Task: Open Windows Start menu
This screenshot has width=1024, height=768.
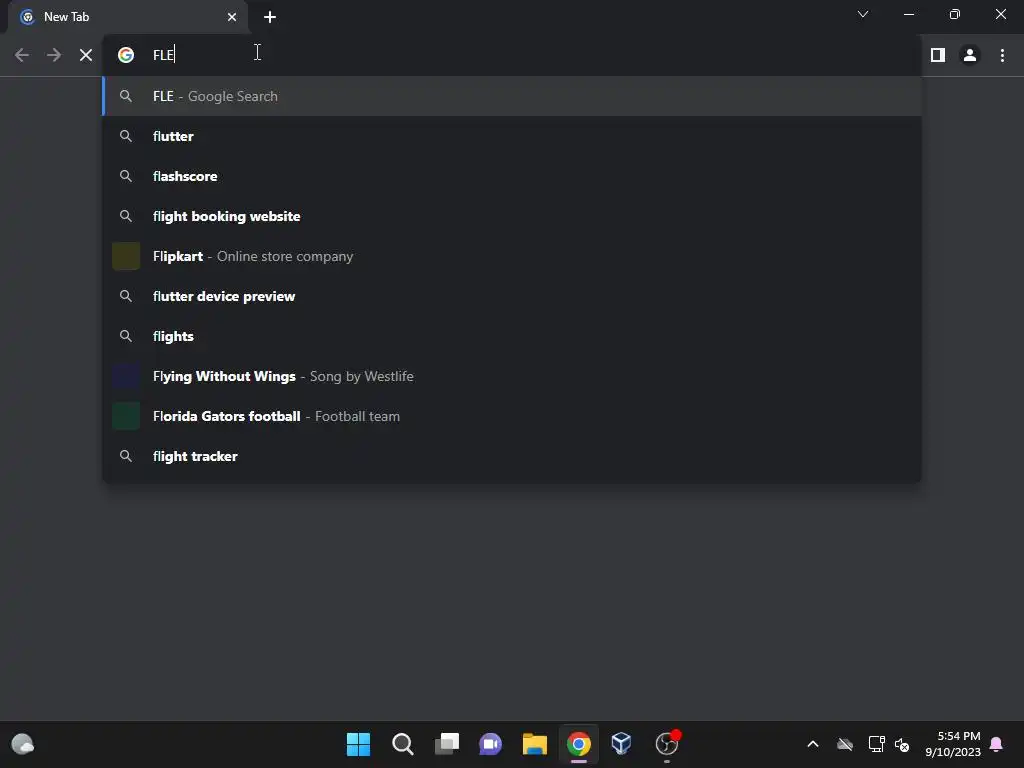Action: tap(358, 744)
